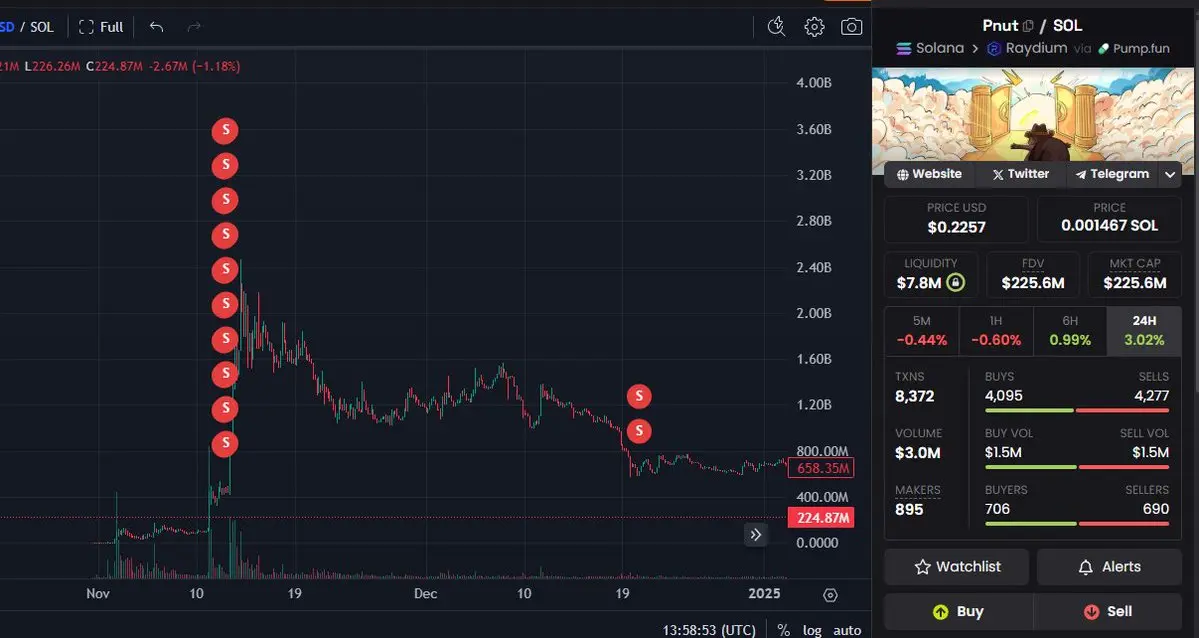Image resolution: width=1199 pixels, height=638 pixels.
Task: Click the undo arrow in chart toolbar
Action: click(x=157, y=27)
